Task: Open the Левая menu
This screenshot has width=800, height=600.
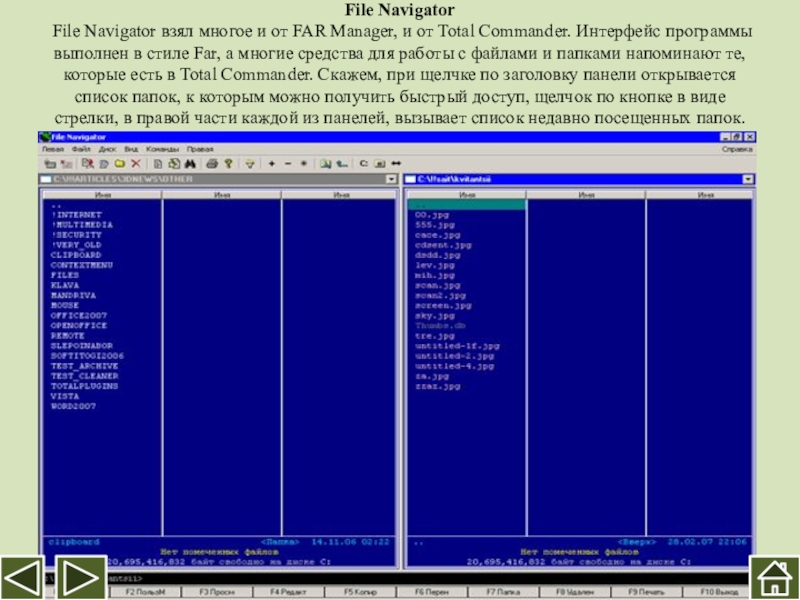Action: coord(53,149)
